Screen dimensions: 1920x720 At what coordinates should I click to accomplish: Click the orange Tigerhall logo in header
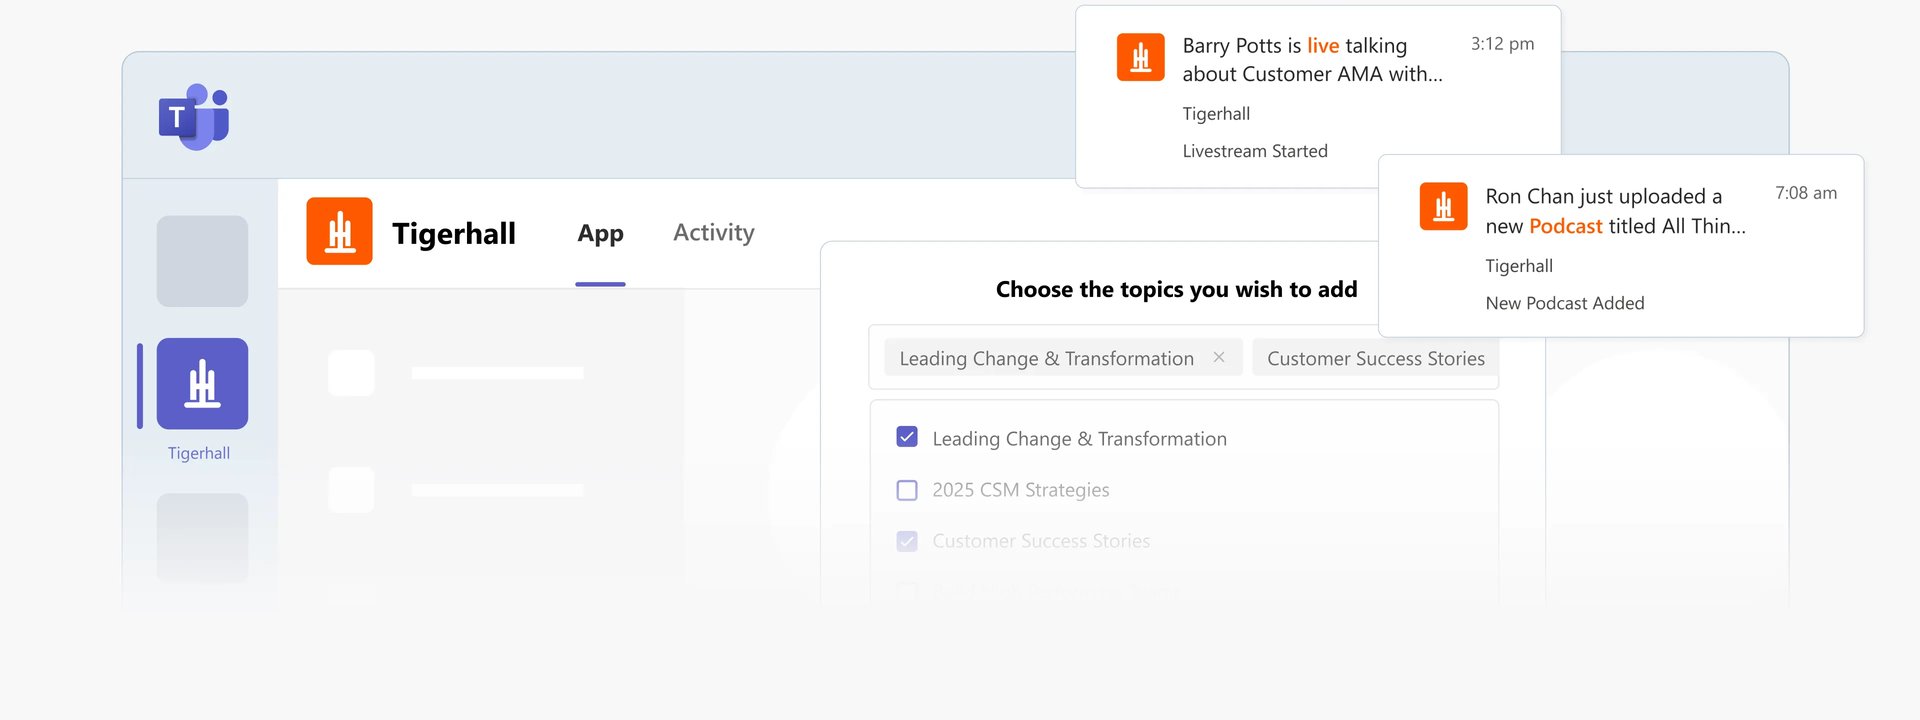[339, 231]
